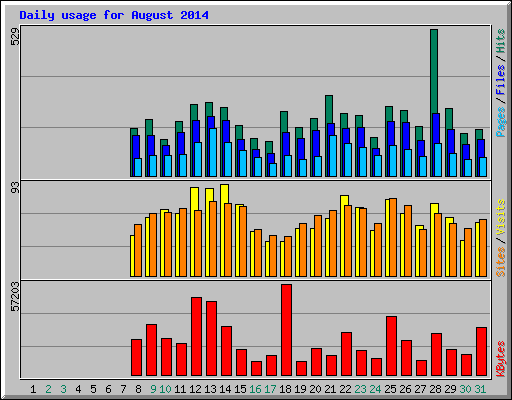
Task: Click the day '8' axis label
Action: pyautogui.click(x=138, y=389)
